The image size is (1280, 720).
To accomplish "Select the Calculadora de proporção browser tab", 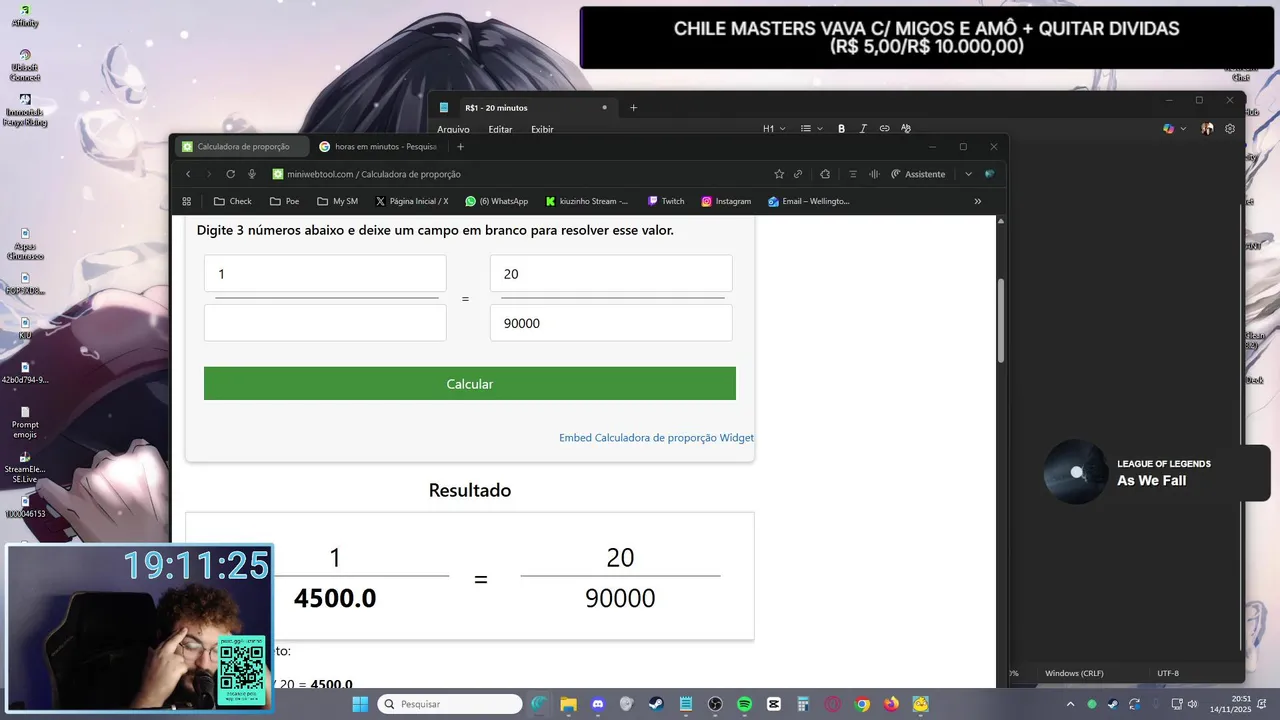I will pyautogui.click(x=240, y=147).
